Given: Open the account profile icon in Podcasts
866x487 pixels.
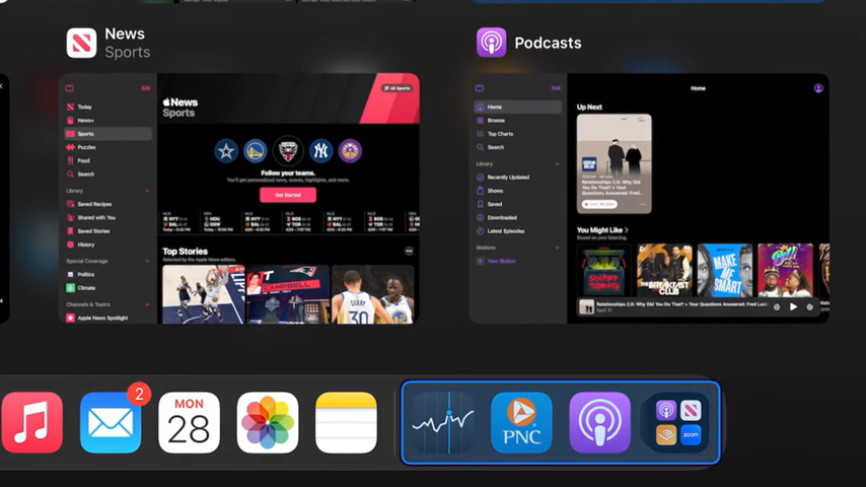Looking at the screenshot, I should click(819, 88).
